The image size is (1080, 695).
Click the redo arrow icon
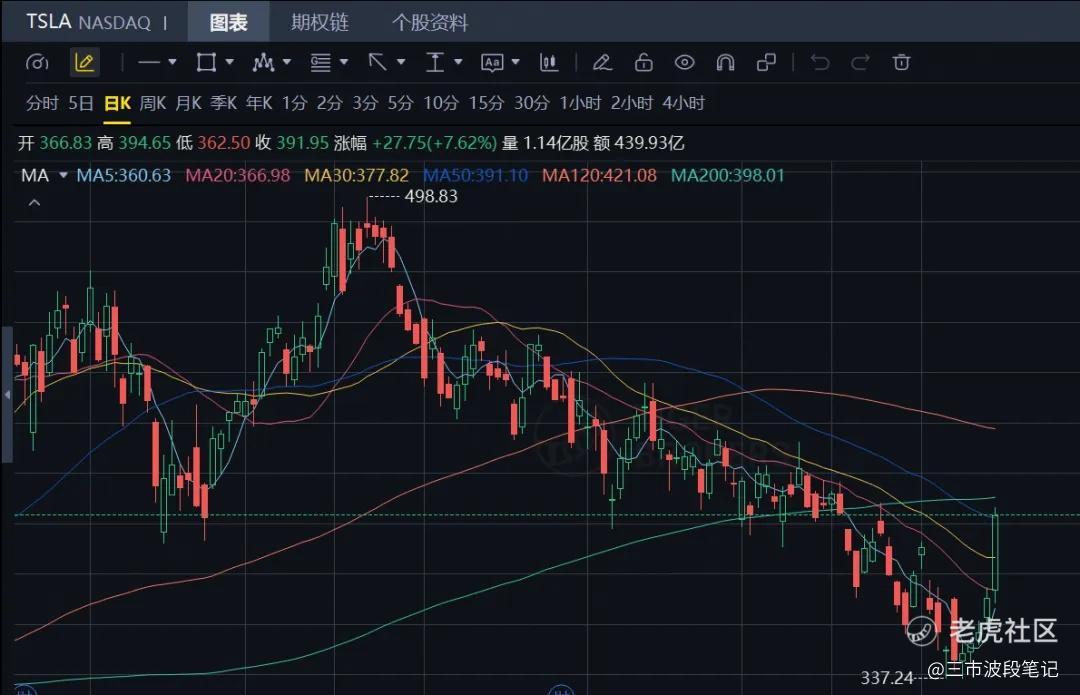click(860, 63)
